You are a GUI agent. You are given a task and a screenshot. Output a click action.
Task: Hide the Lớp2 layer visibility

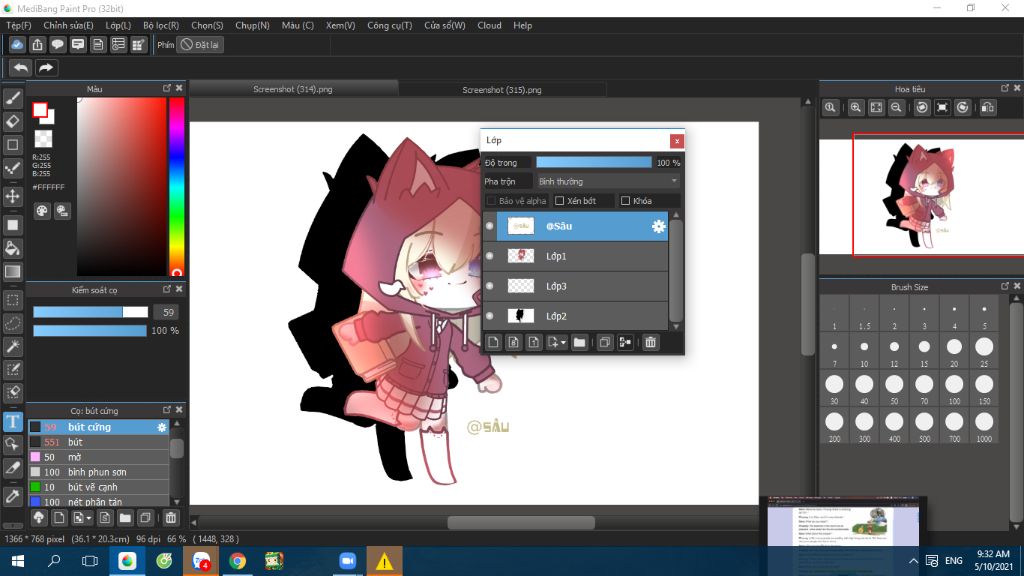[490, 316]
